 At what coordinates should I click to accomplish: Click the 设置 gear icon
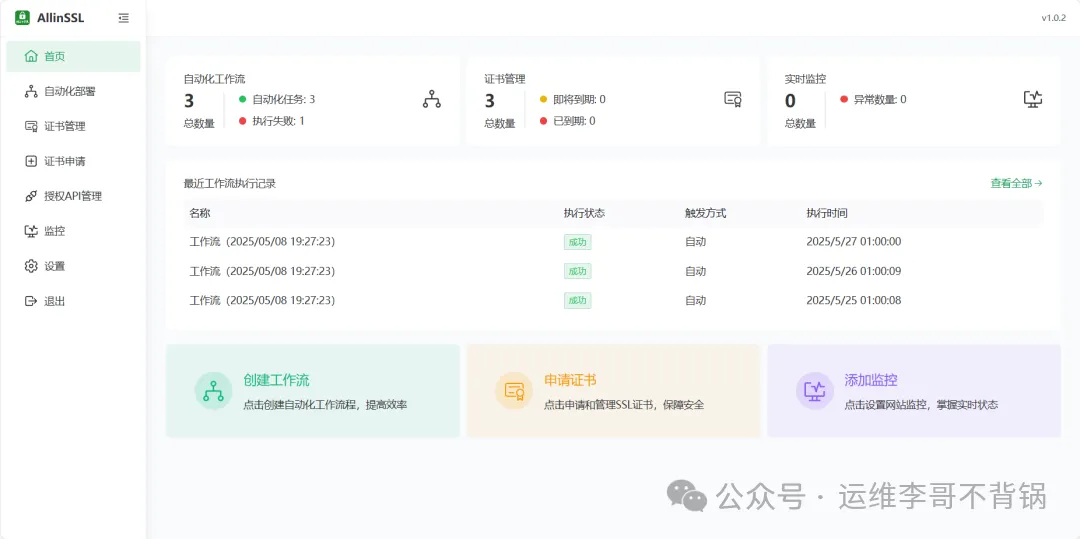click(x=31, y=266)
